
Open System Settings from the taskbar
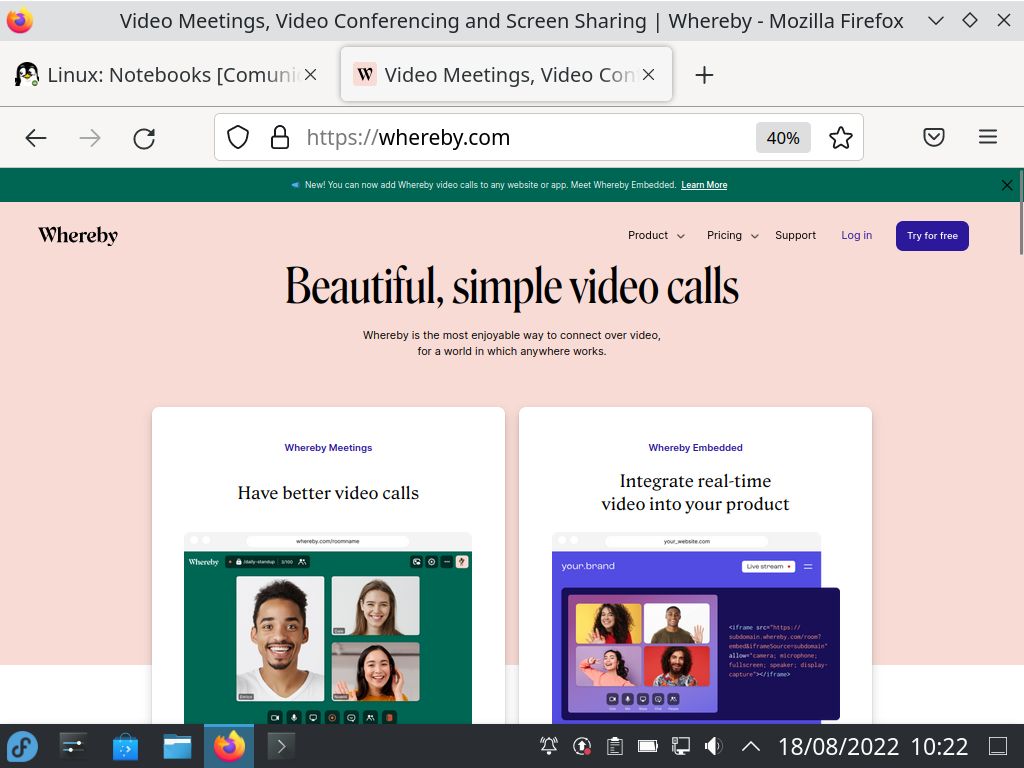pos(72,746)
